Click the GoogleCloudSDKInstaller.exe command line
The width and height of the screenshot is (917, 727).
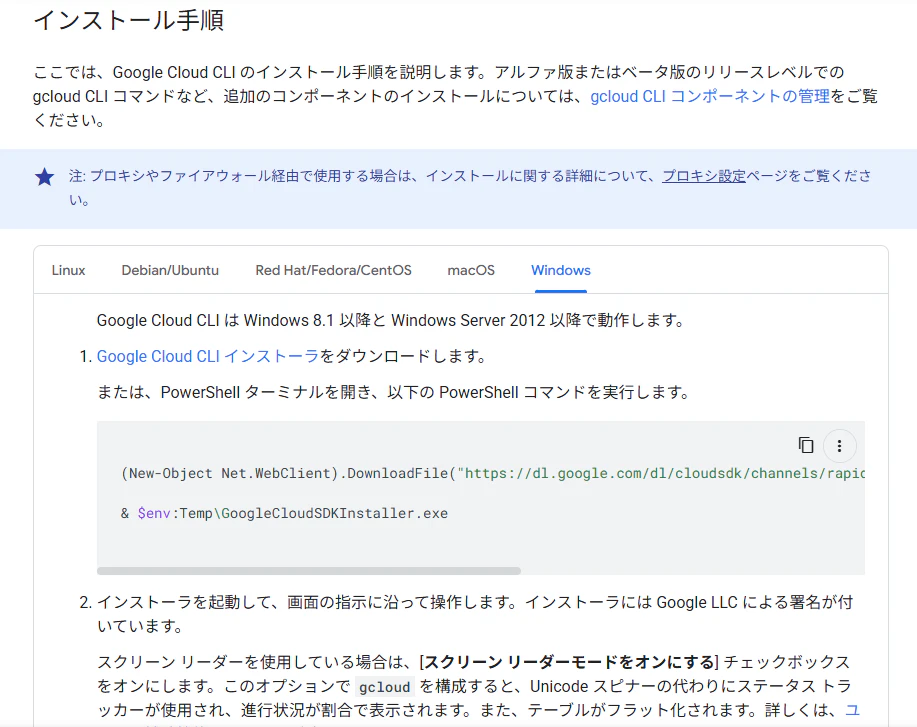tap(284, 514)
